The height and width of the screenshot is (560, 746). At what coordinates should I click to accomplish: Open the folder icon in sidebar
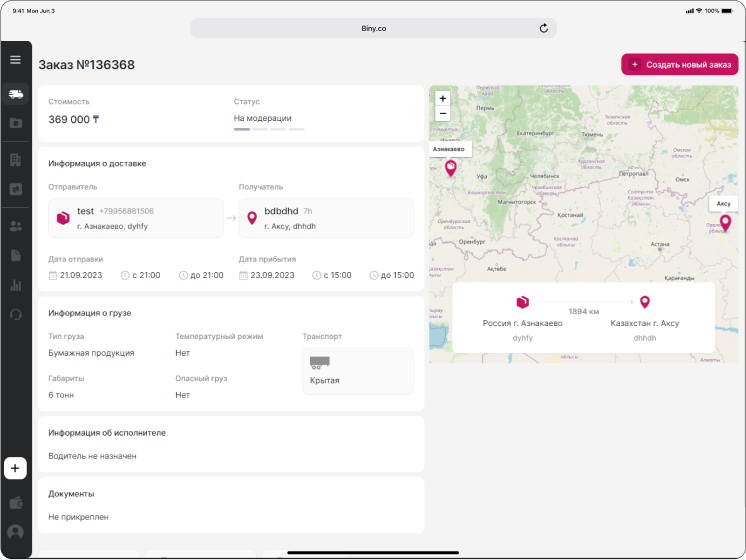tap(15, 123)
